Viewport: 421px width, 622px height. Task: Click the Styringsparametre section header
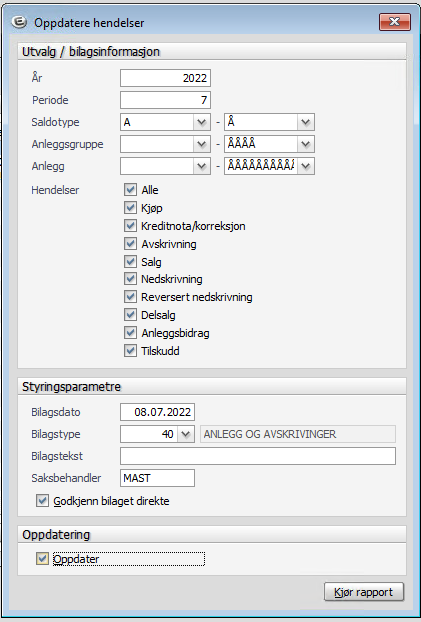pos(212,386)
